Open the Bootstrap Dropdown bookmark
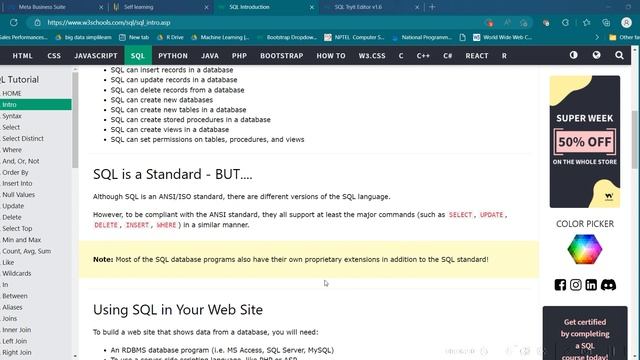The height and width of the screenshot is (360, 640). [x=287, y=37]
